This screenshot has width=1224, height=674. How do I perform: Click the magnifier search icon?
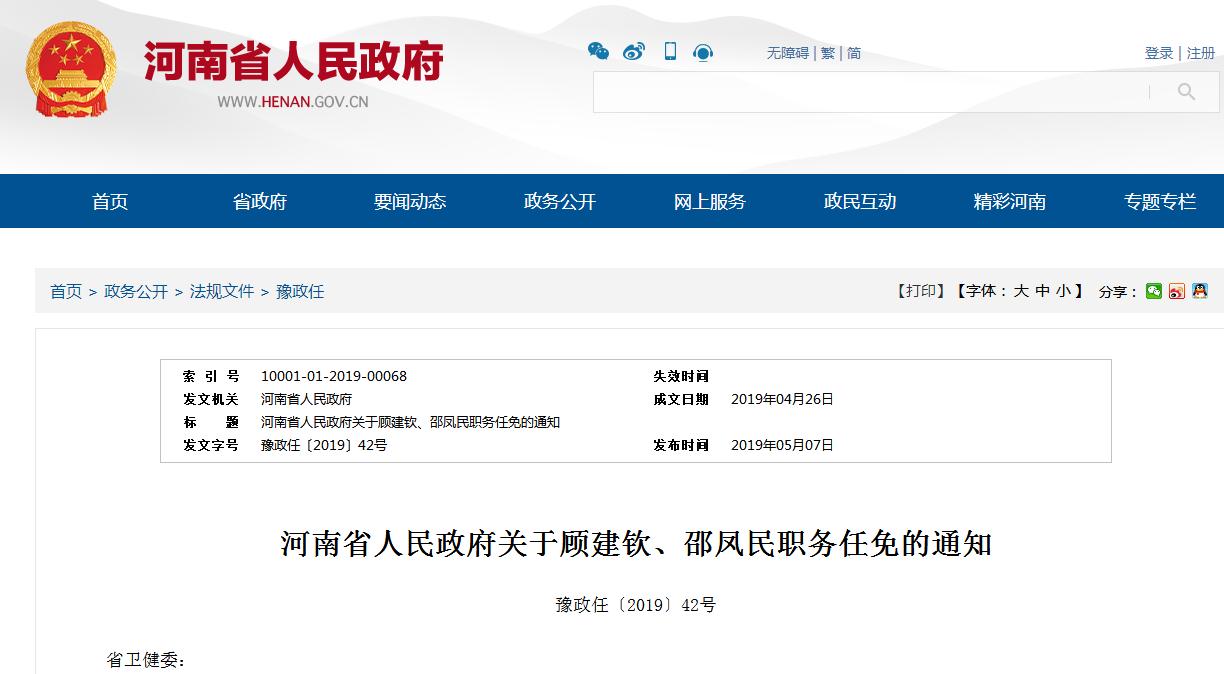[x=1186, y=92]
